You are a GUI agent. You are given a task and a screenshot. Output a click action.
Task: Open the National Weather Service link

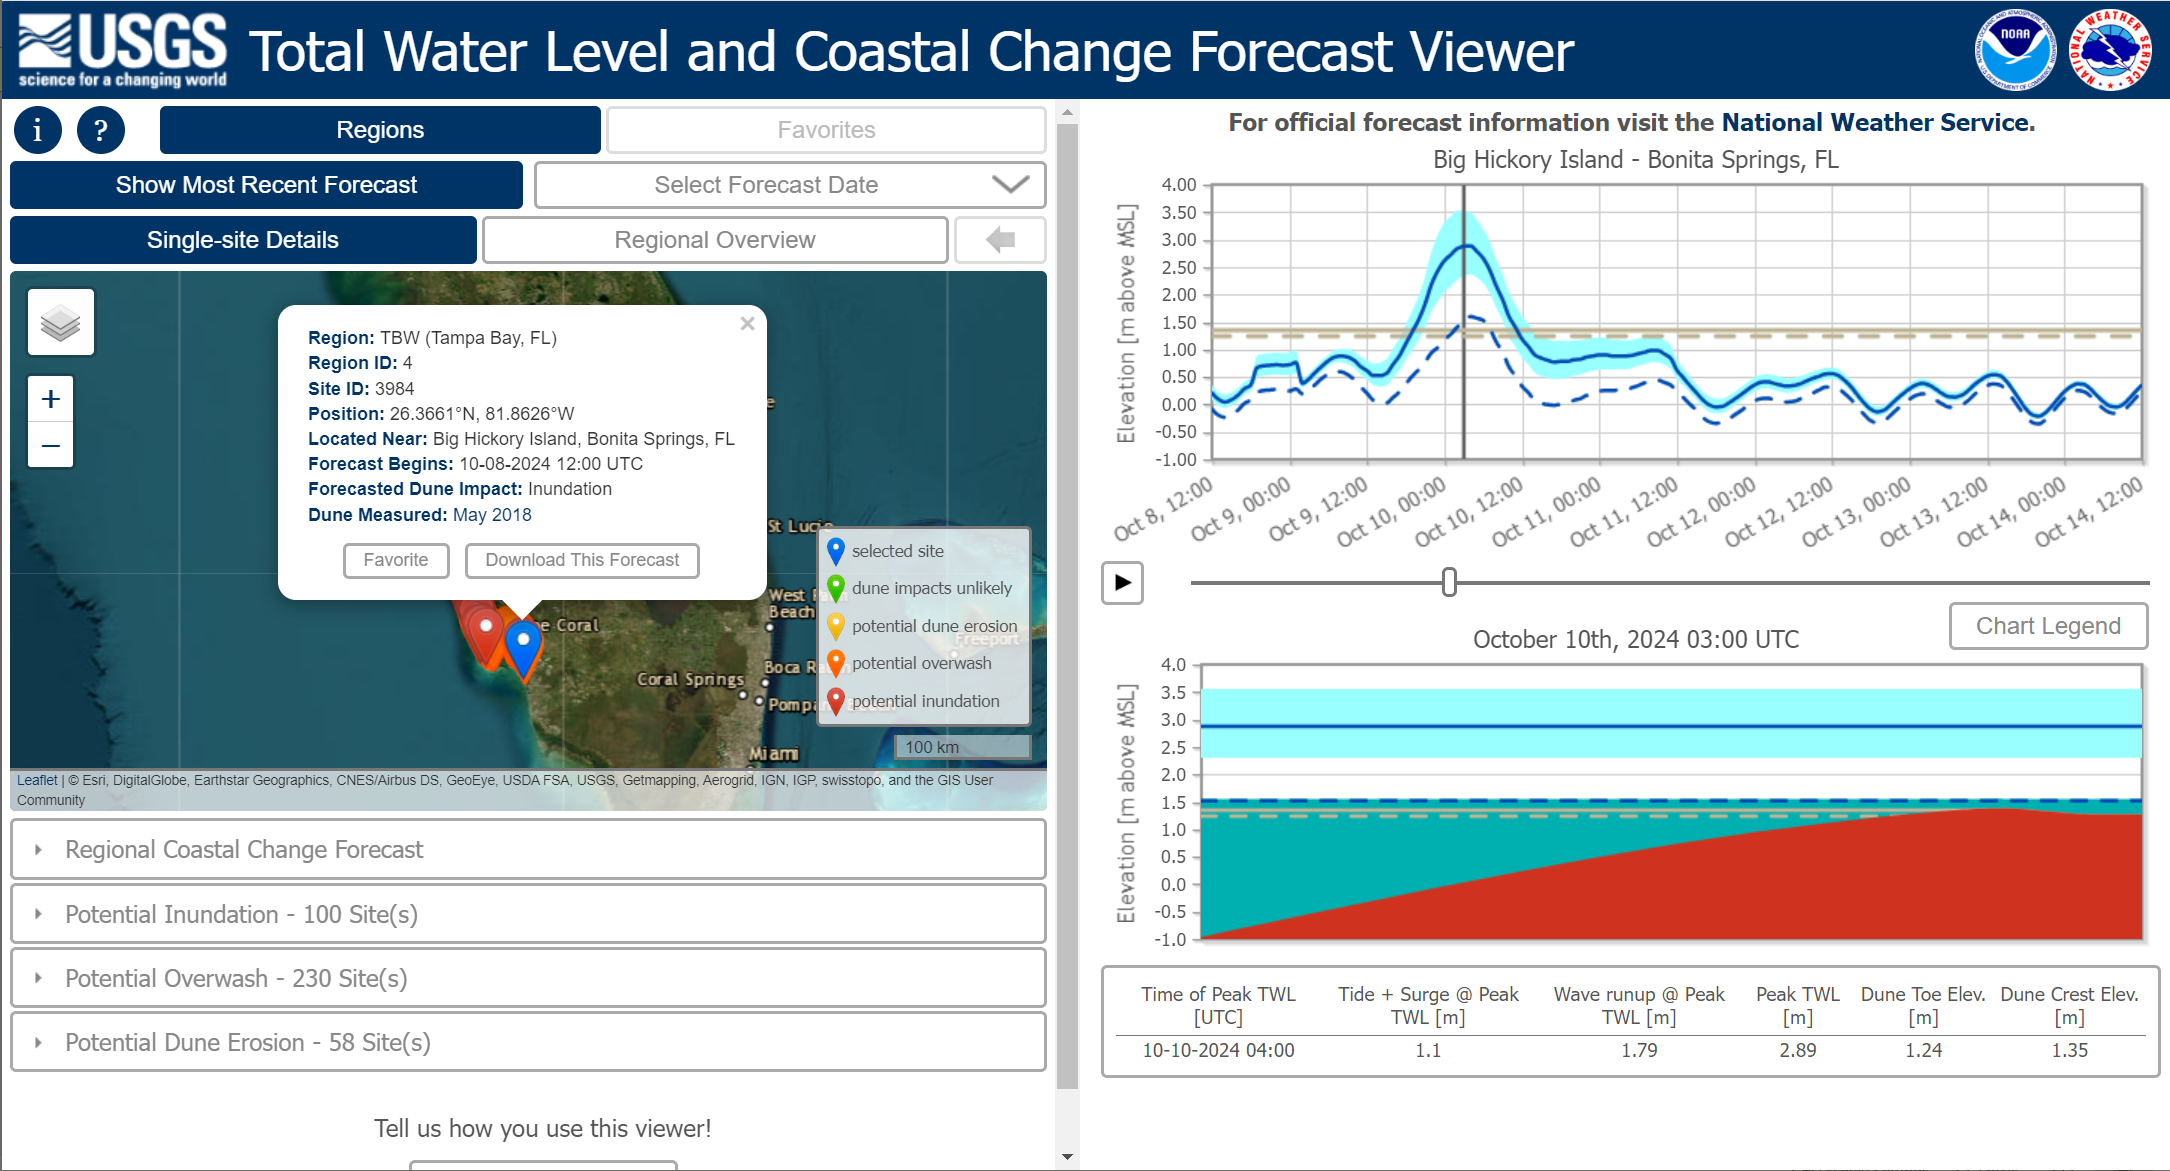[1877, 122]
